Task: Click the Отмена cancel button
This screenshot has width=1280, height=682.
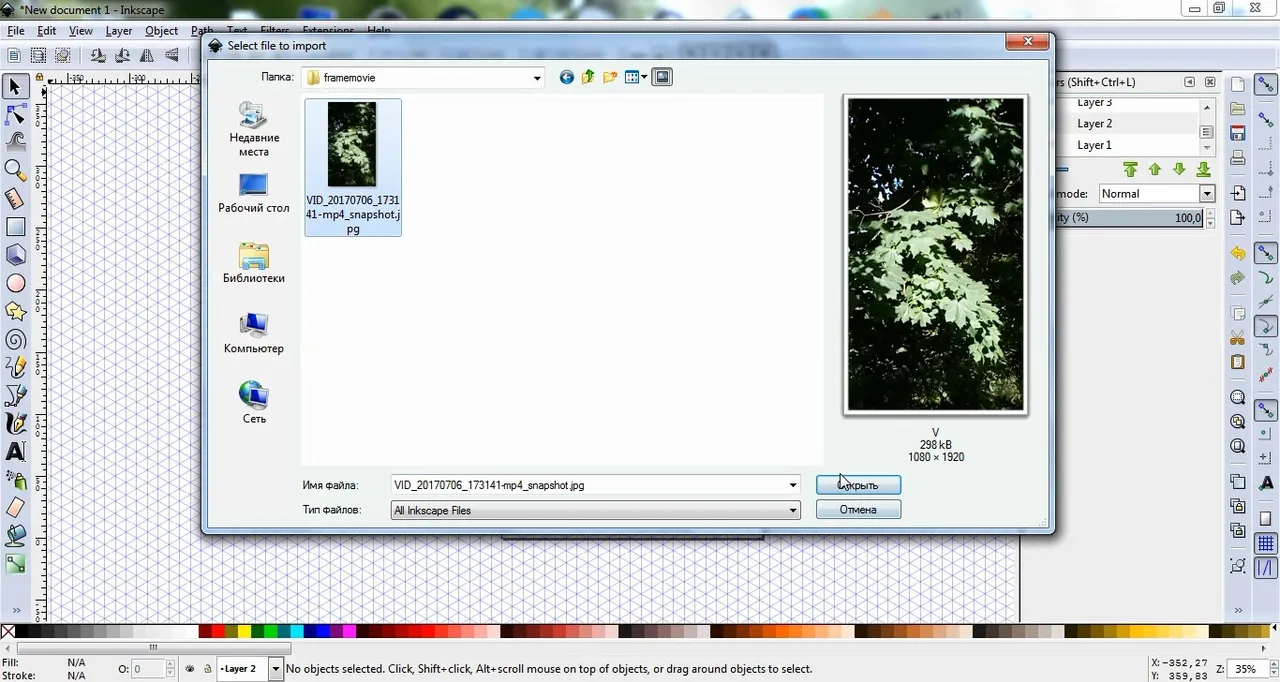Action: coord(858,510)
